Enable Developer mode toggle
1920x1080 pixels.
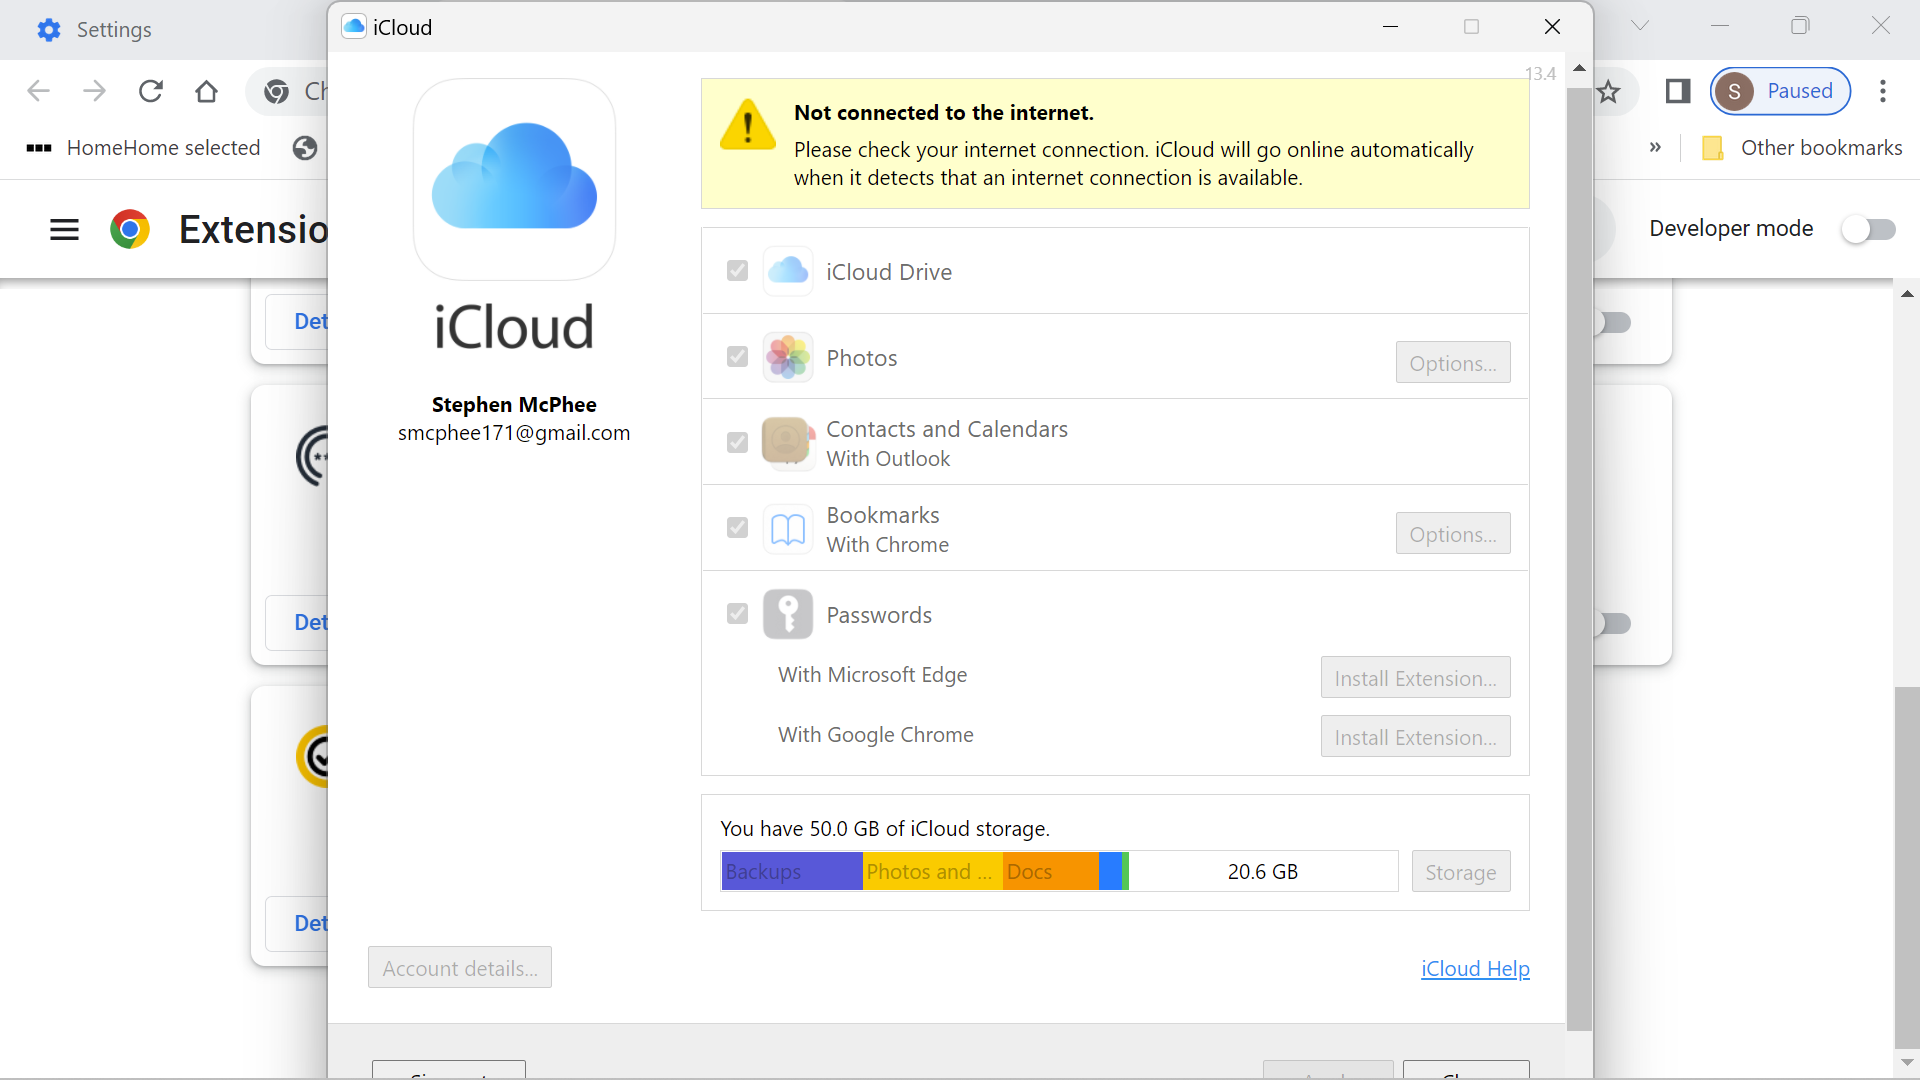tap(1868, 229)
